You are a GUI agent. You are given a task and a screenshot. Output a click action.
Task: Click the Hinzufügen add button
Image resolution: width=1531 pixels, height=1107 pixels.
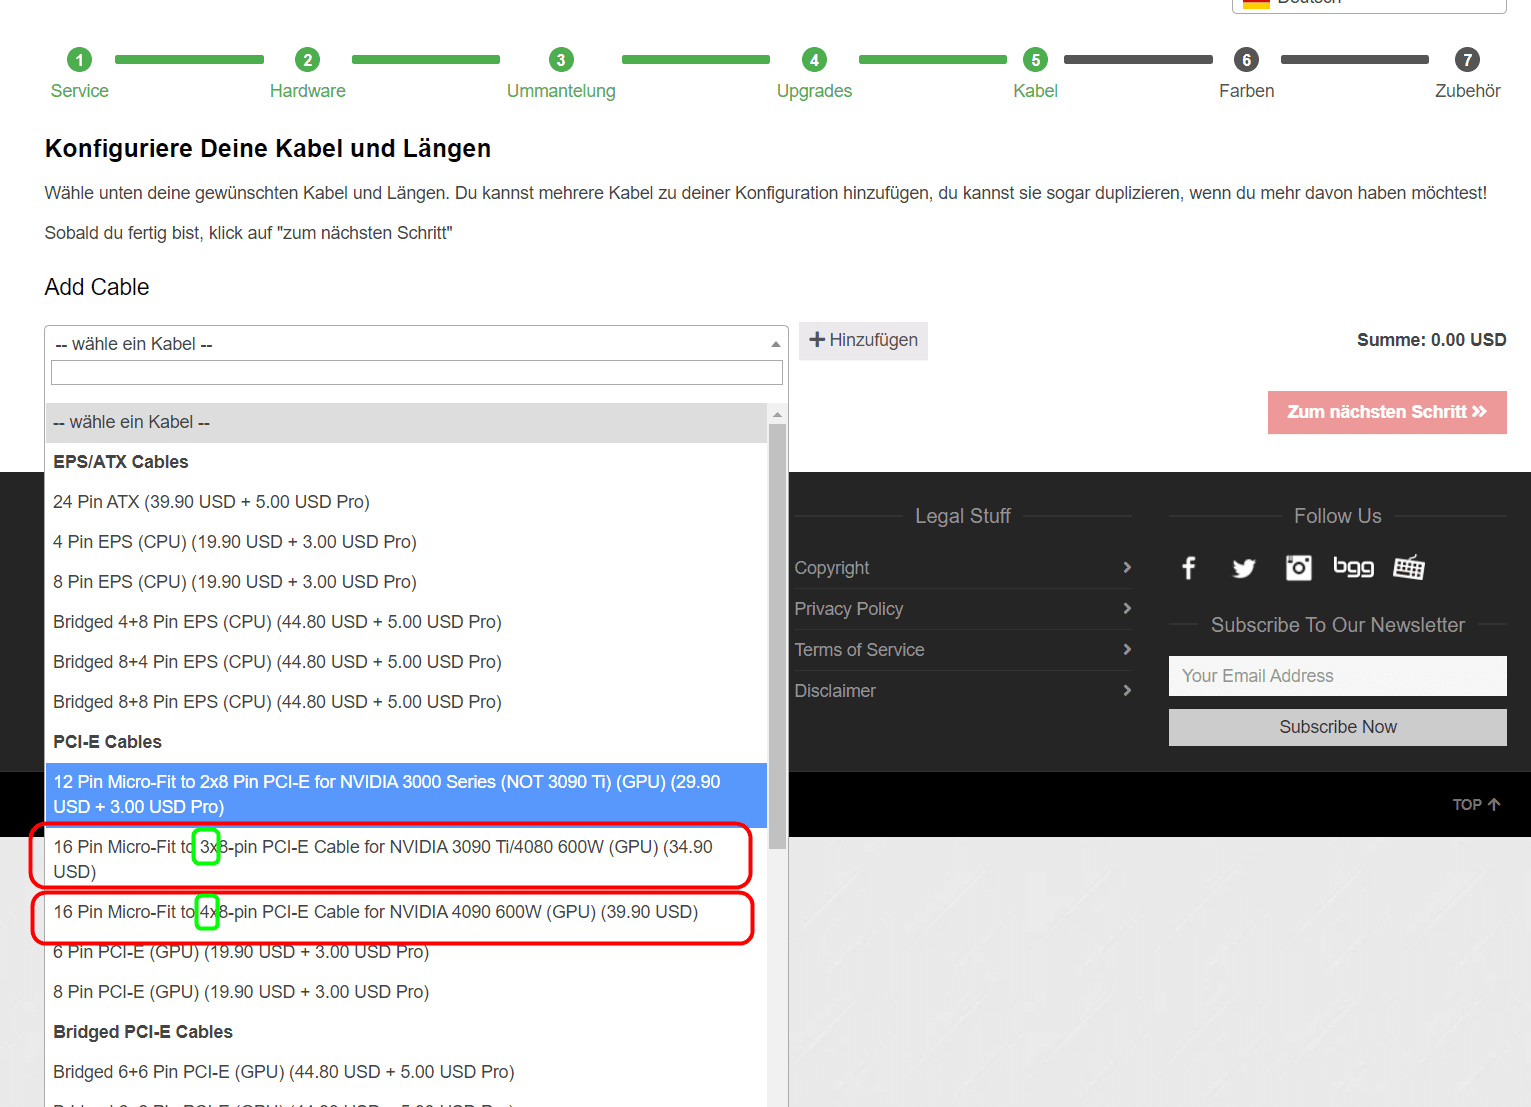(863, 340)
